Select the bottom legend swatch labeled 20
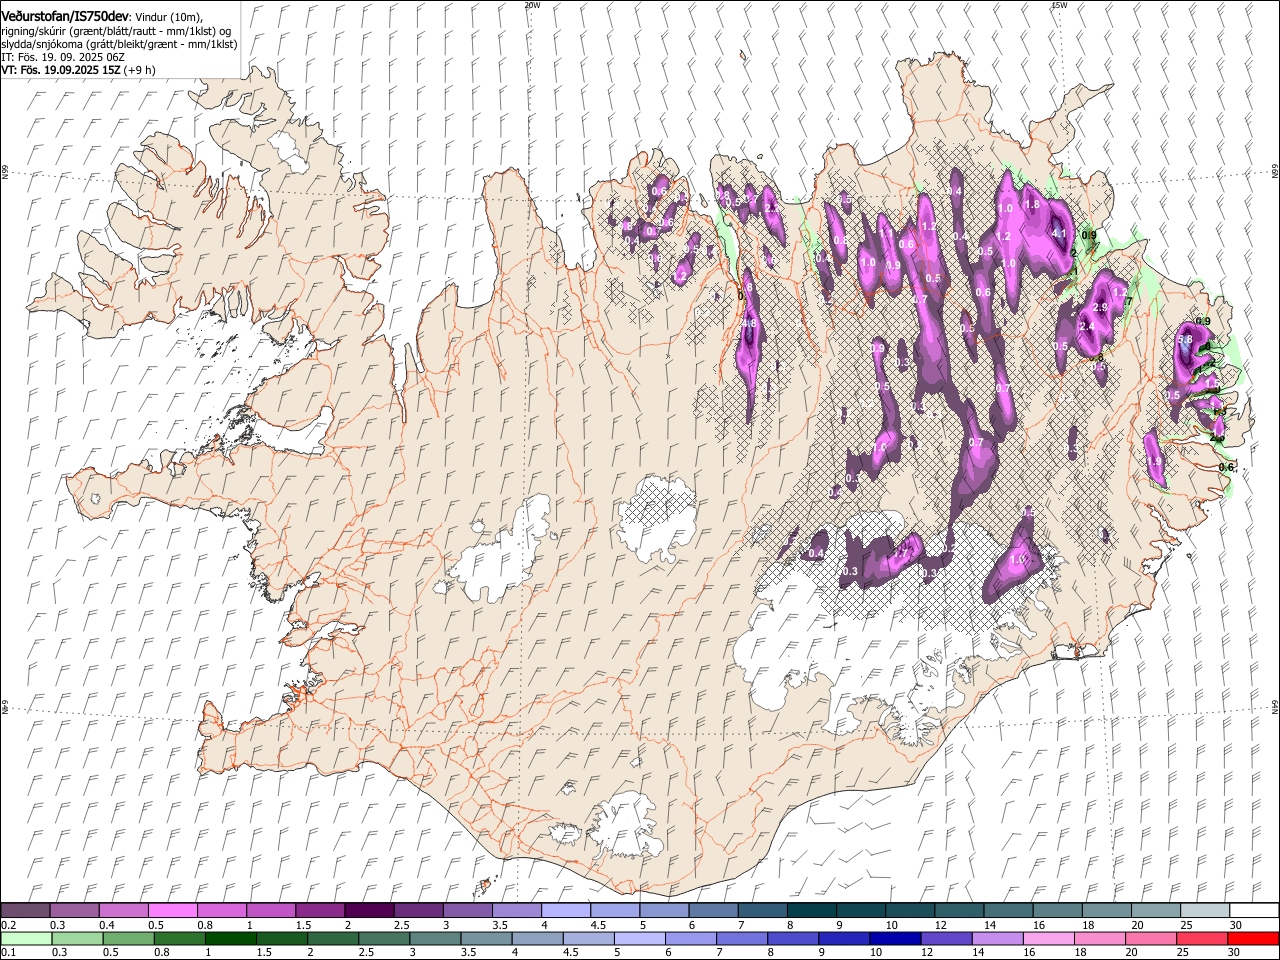 1150,938
